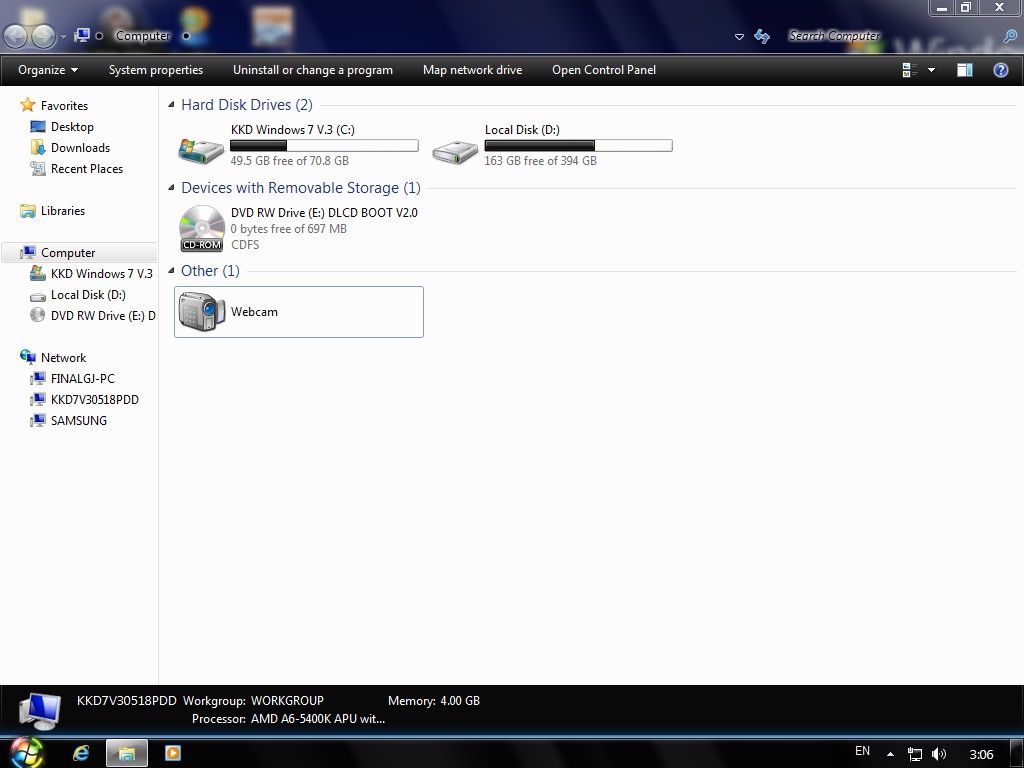
Task: Click the Local Disk (D:) drive icon
Action: (455, 152)
